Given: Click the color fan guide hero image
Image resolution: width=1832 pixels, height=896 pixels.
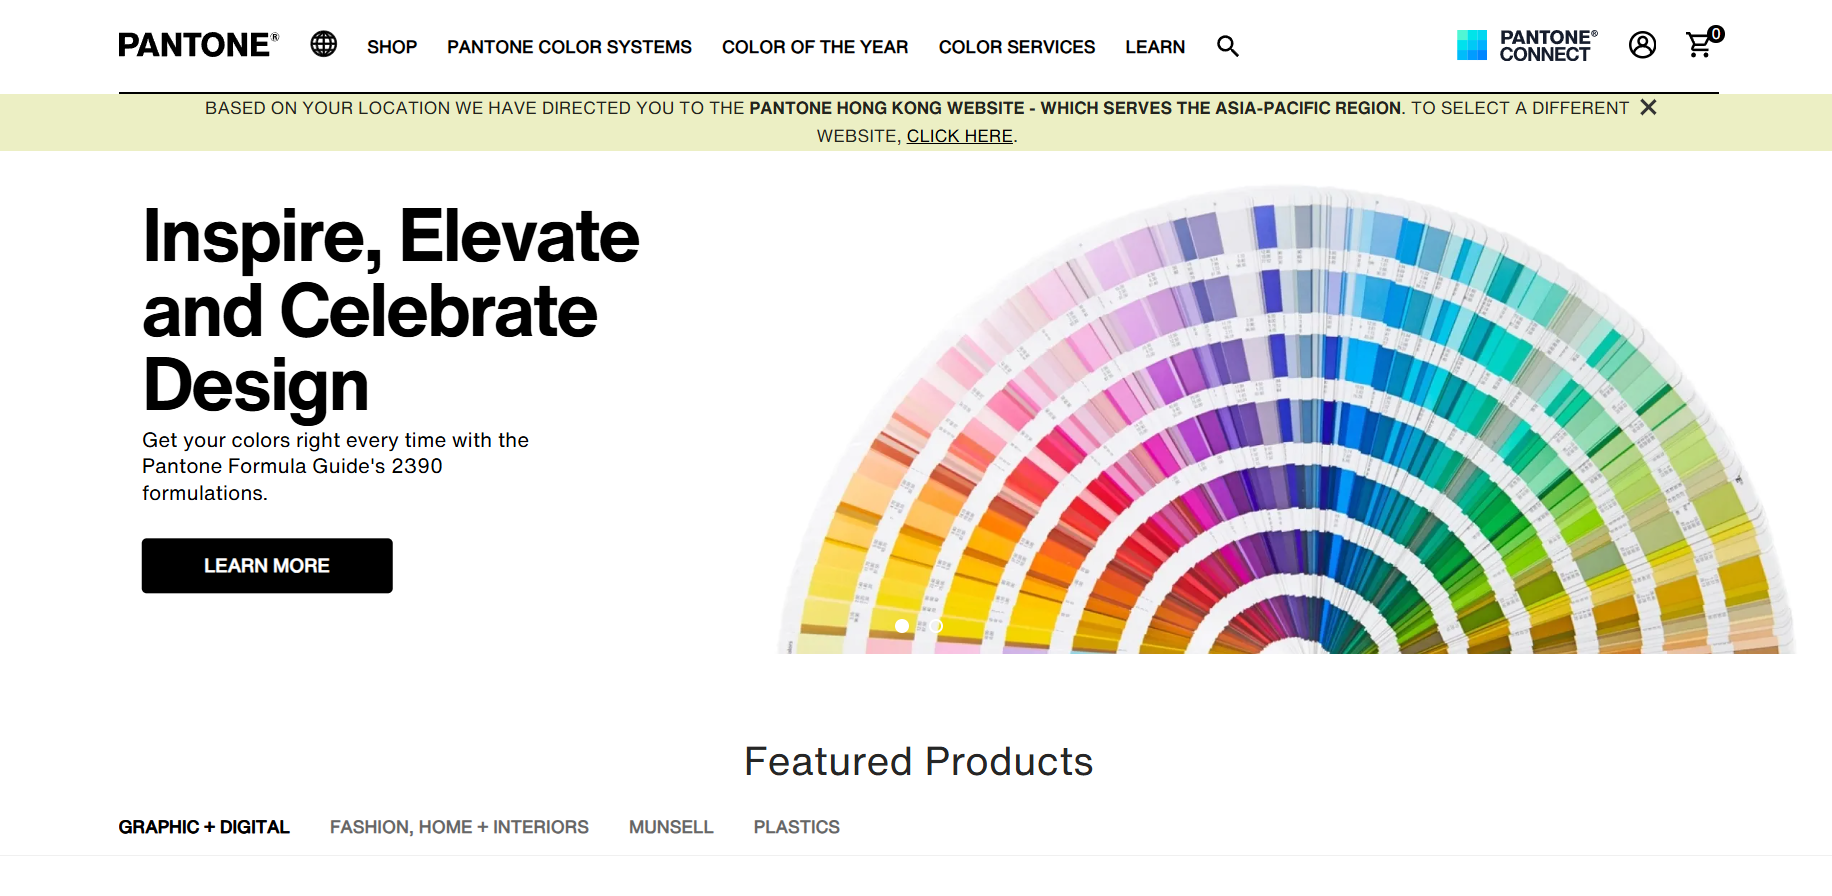Looking at the screenshot, I should [x=1288, y=420].
